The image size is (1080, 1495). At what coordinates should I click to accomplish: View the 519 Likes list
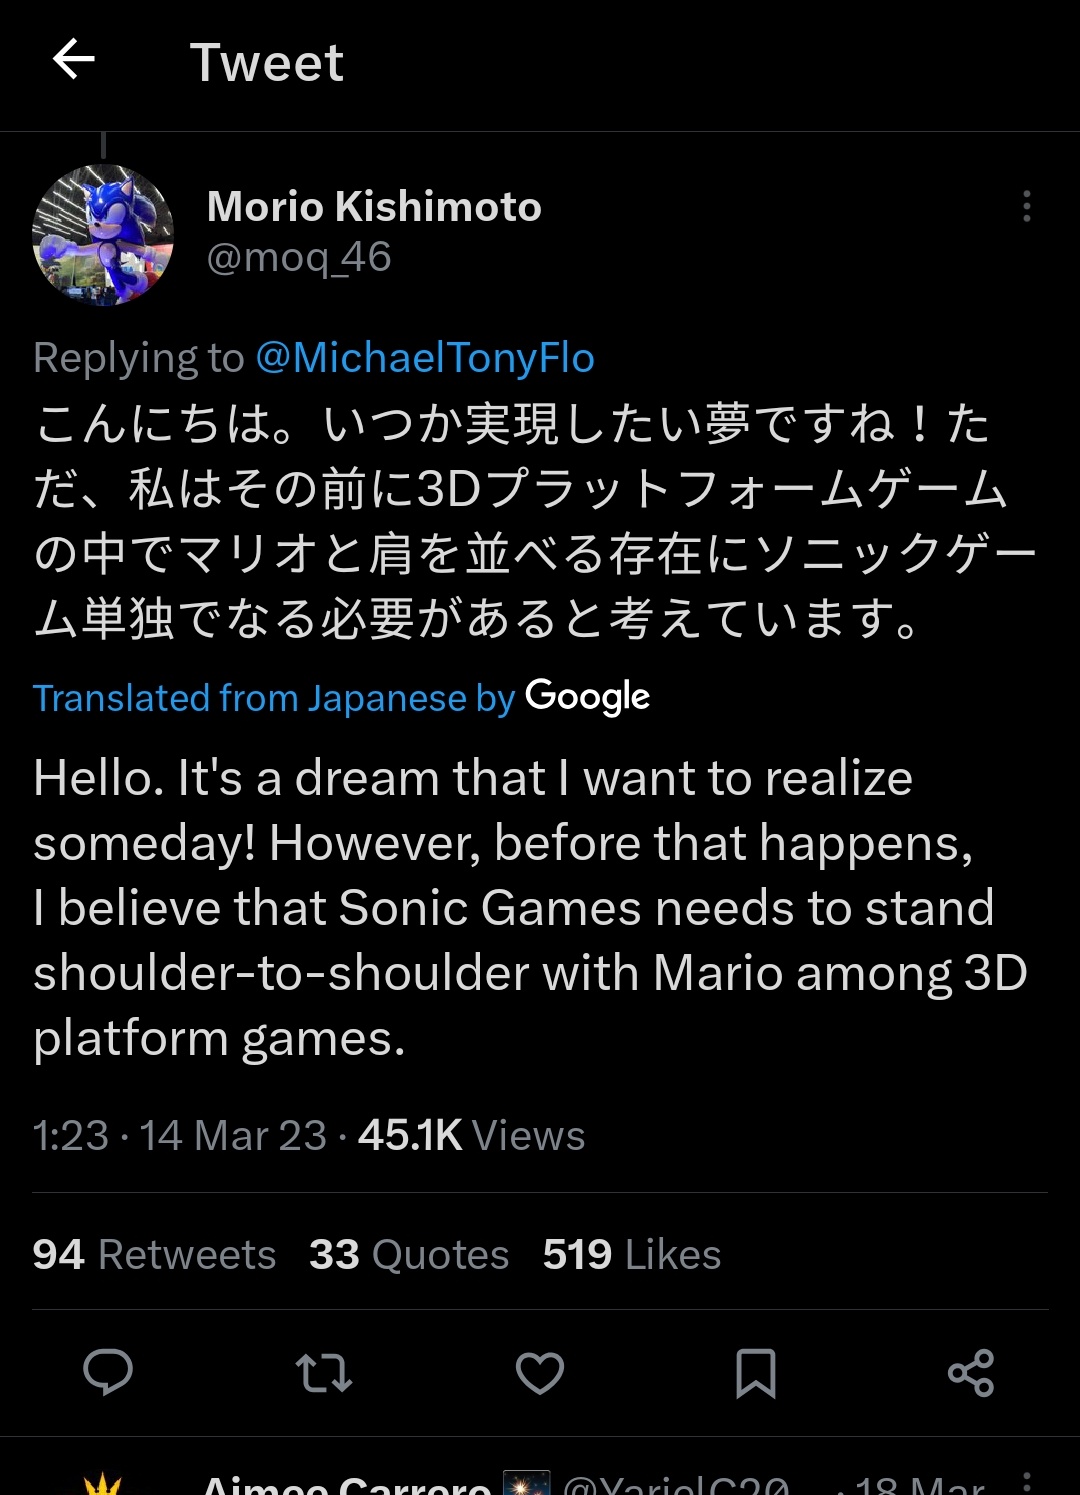(x=631, y=1254)
